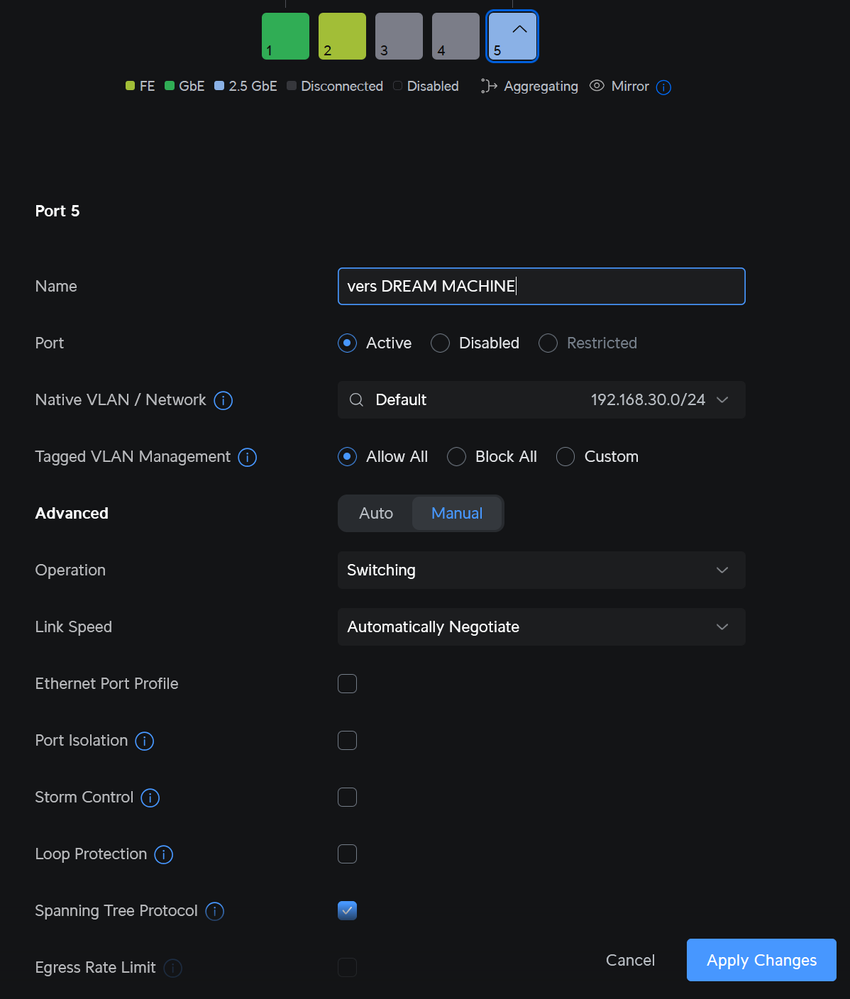Switch Advanced settings to the Manual tab
The width and height of the screenshot is (850, 999).
click(457, 513)
